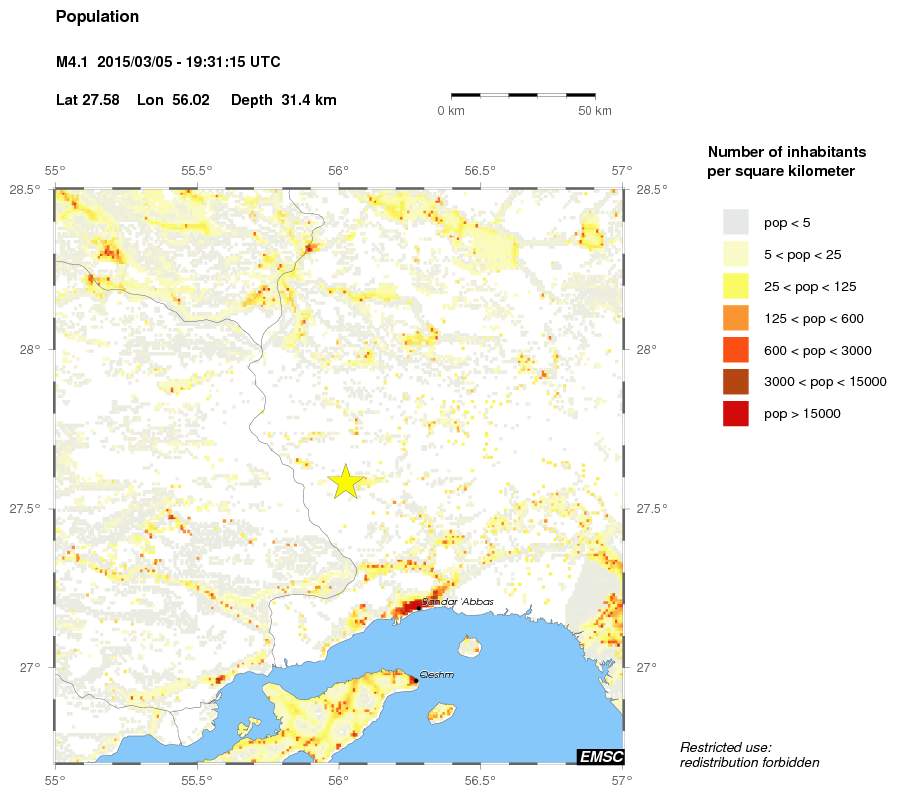This screenshot has width=897, height=795.
Task: Click the 'Population' title
Action: pyautogui.click(x=97, y=17)
